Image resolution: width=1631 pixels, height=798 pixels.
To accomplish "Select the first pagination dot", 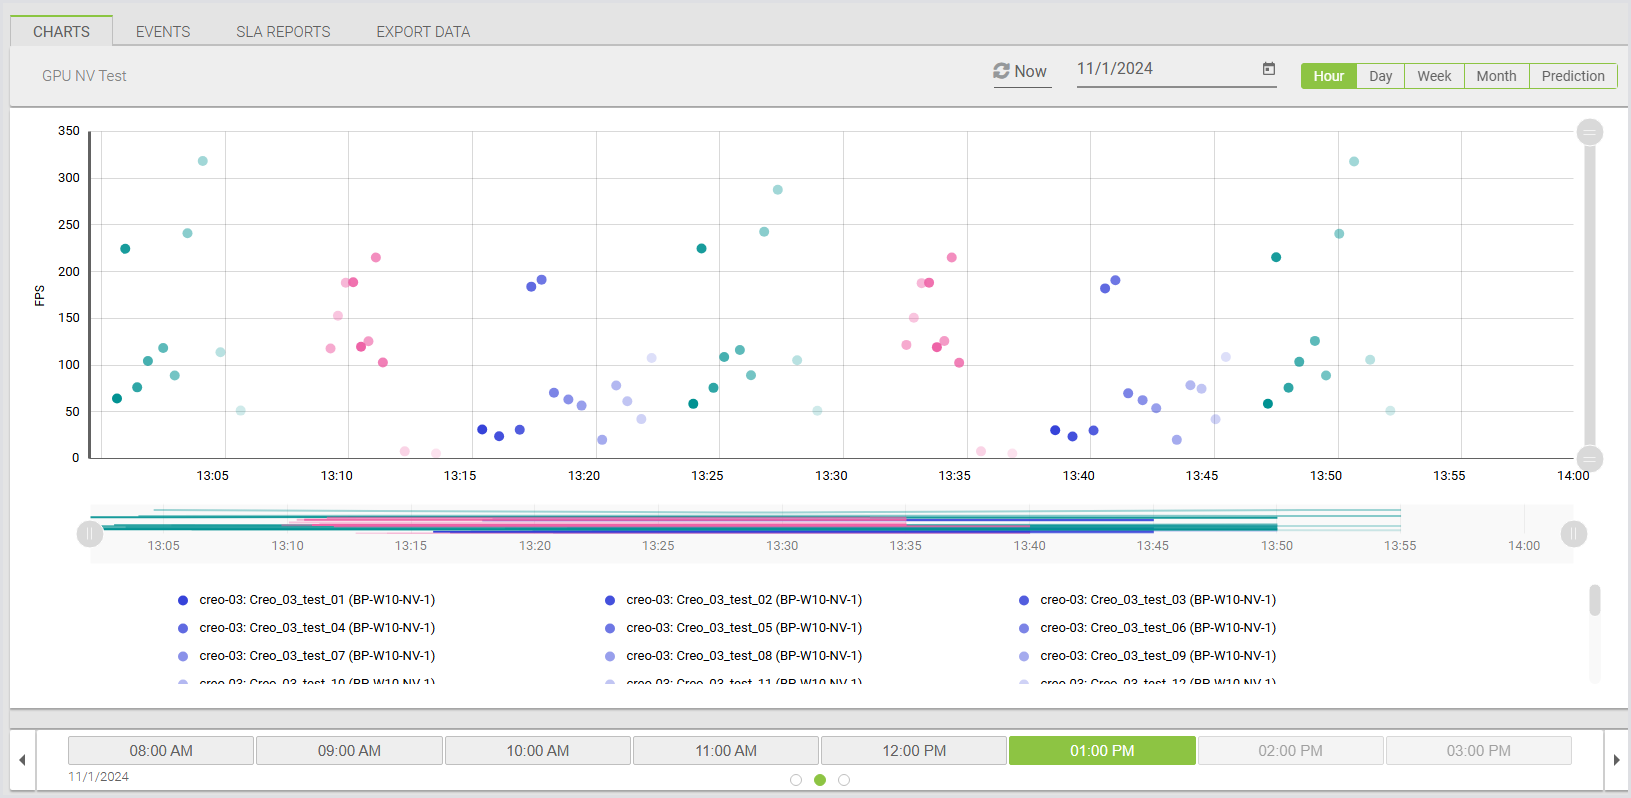I will [x=796, y=780].
